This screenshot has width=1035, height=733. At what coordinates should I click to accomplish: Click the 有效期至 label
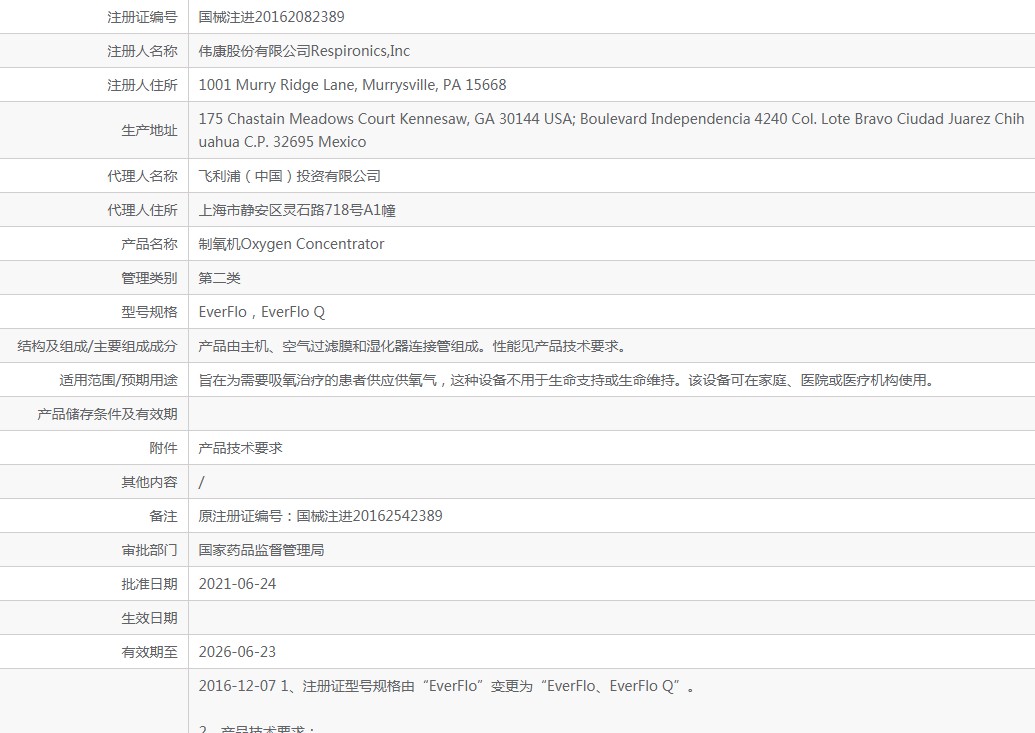tap(150, 652)
